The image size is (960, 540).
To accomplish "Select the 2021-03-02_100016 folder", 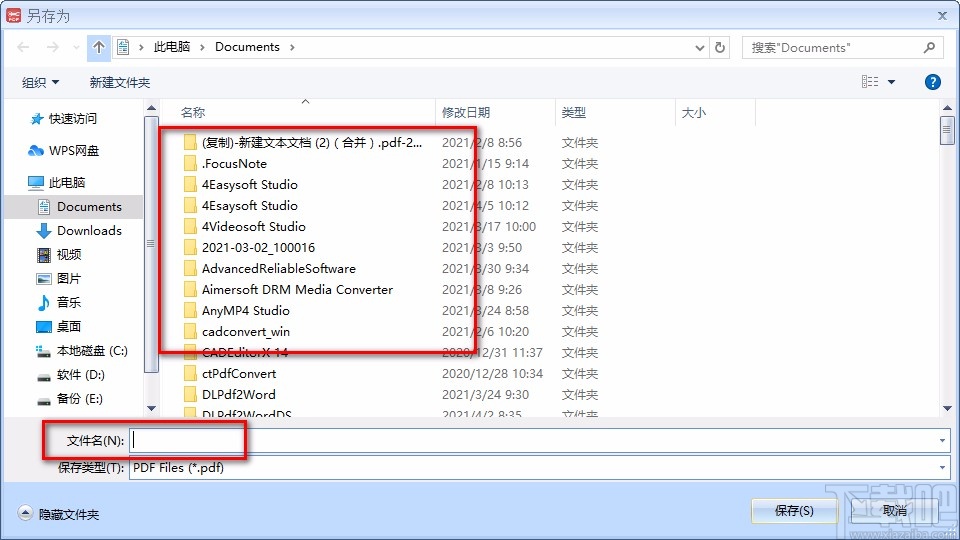I will click(x=258, y=247).
